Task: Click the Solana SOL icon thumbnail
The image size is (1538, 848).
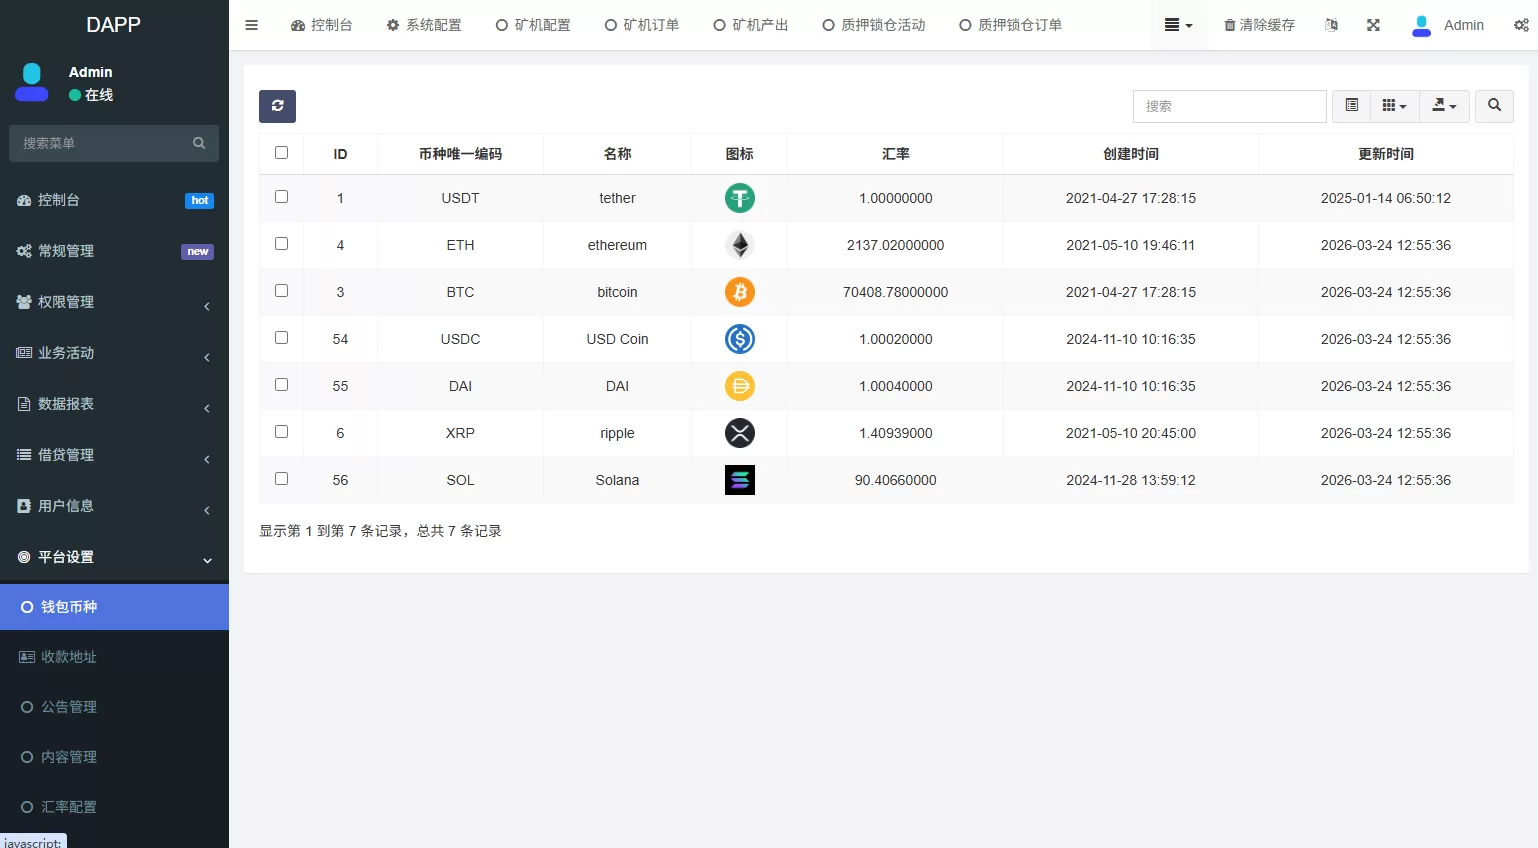Action: click(739, 480)
